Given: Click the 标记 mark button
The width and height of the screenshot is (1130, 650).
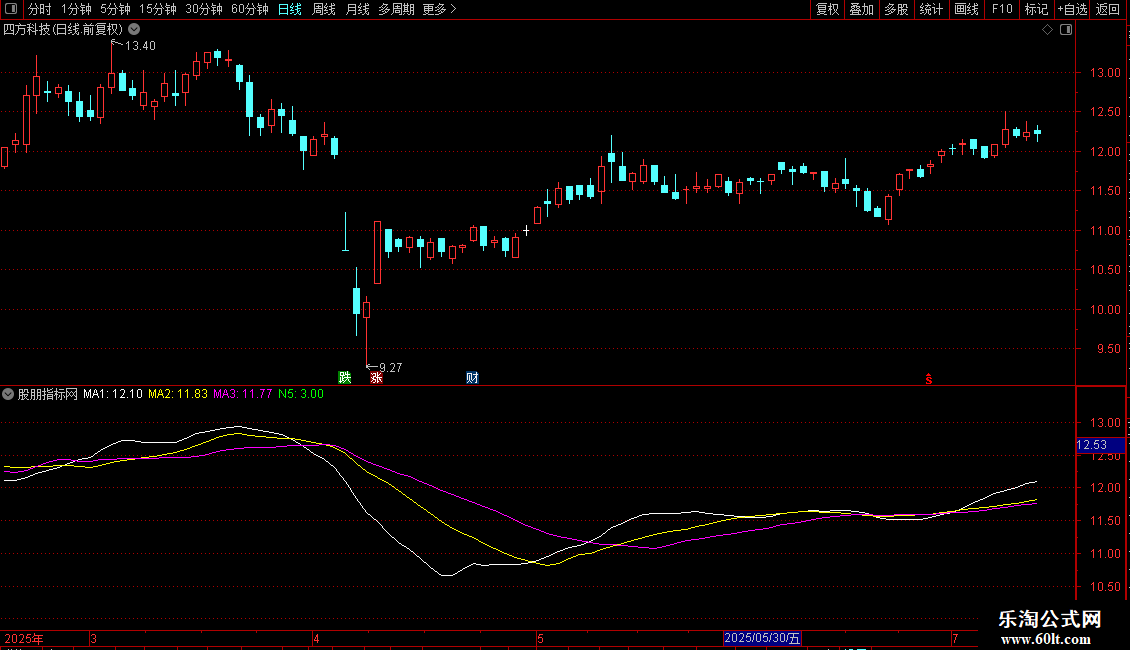Looking at the screenshot, I should (1036, 9).
